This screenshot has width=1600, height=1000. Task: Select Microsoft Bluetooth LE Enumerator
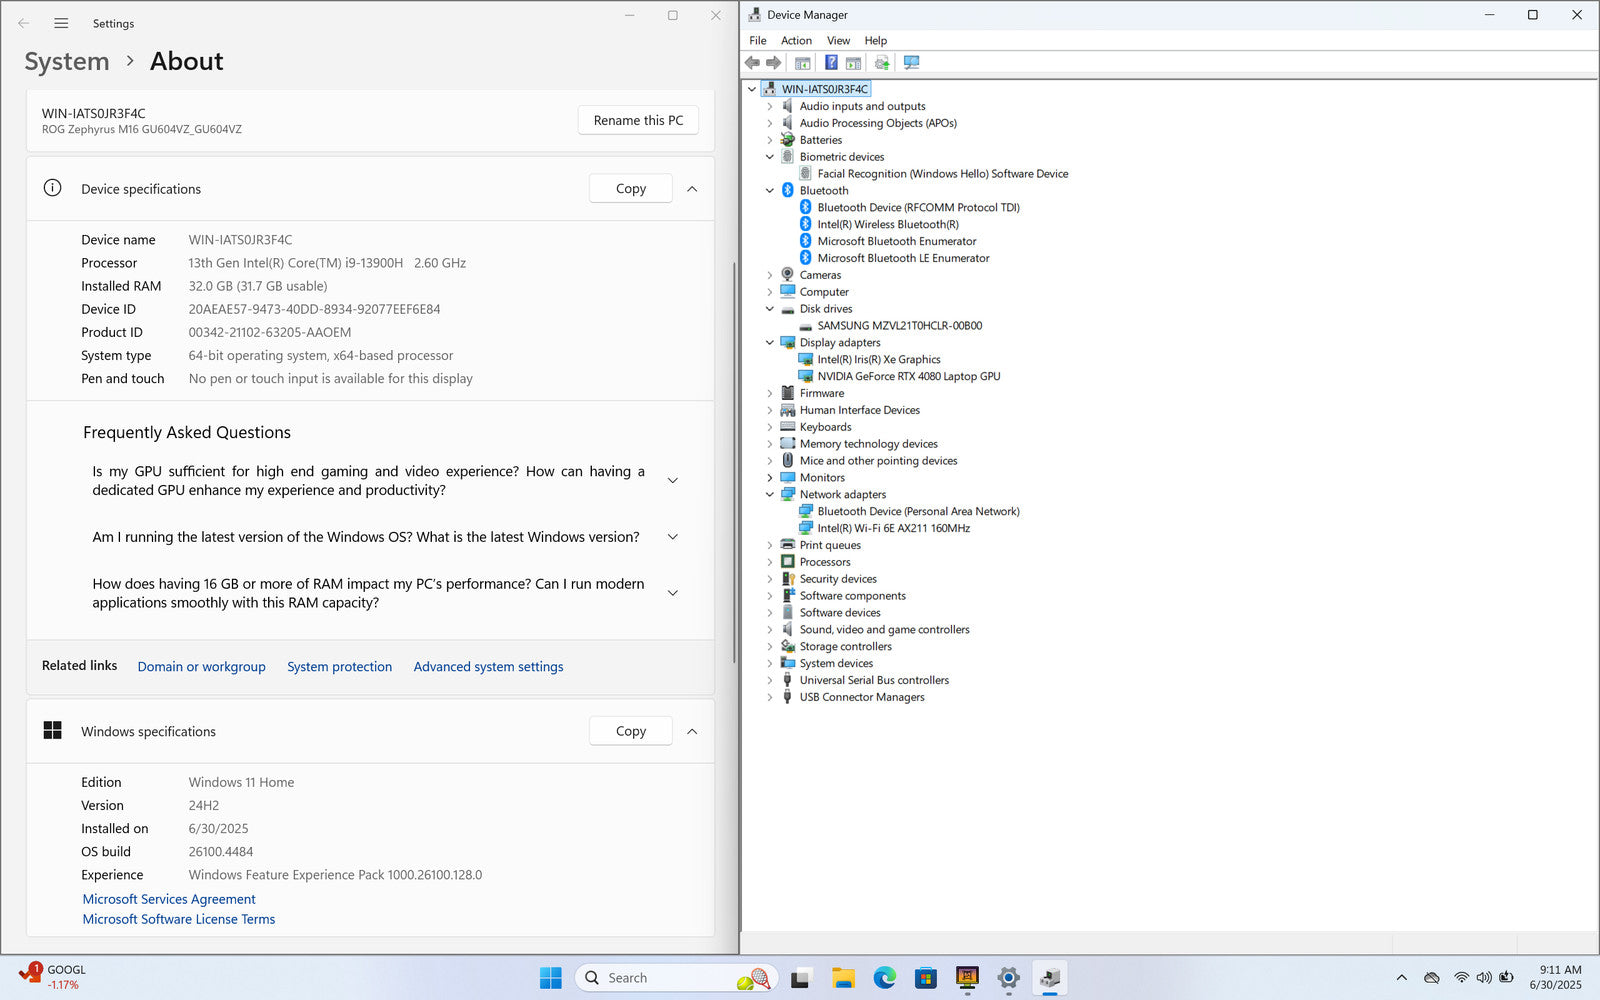tap(904, 258)
